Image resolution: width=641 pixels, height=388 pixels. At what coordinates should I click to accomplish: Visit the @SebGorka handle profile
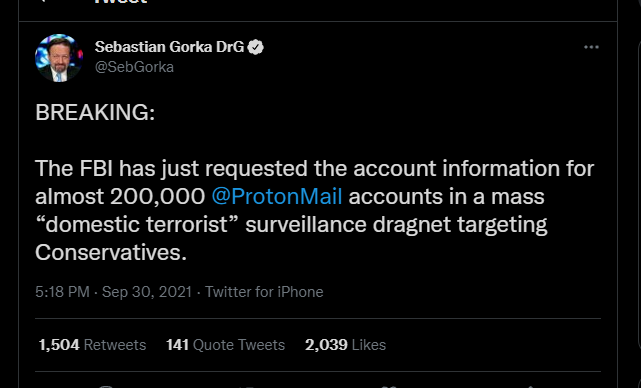pyautogui.click(x=134, y=67)
